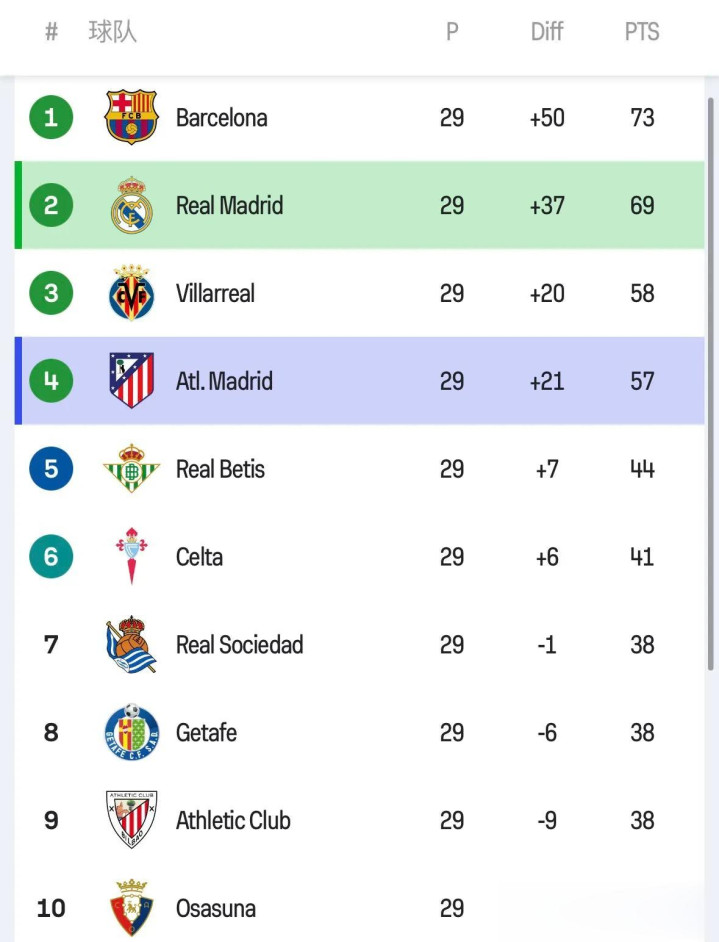Select the Villarreal team name

tap(215, 294)
